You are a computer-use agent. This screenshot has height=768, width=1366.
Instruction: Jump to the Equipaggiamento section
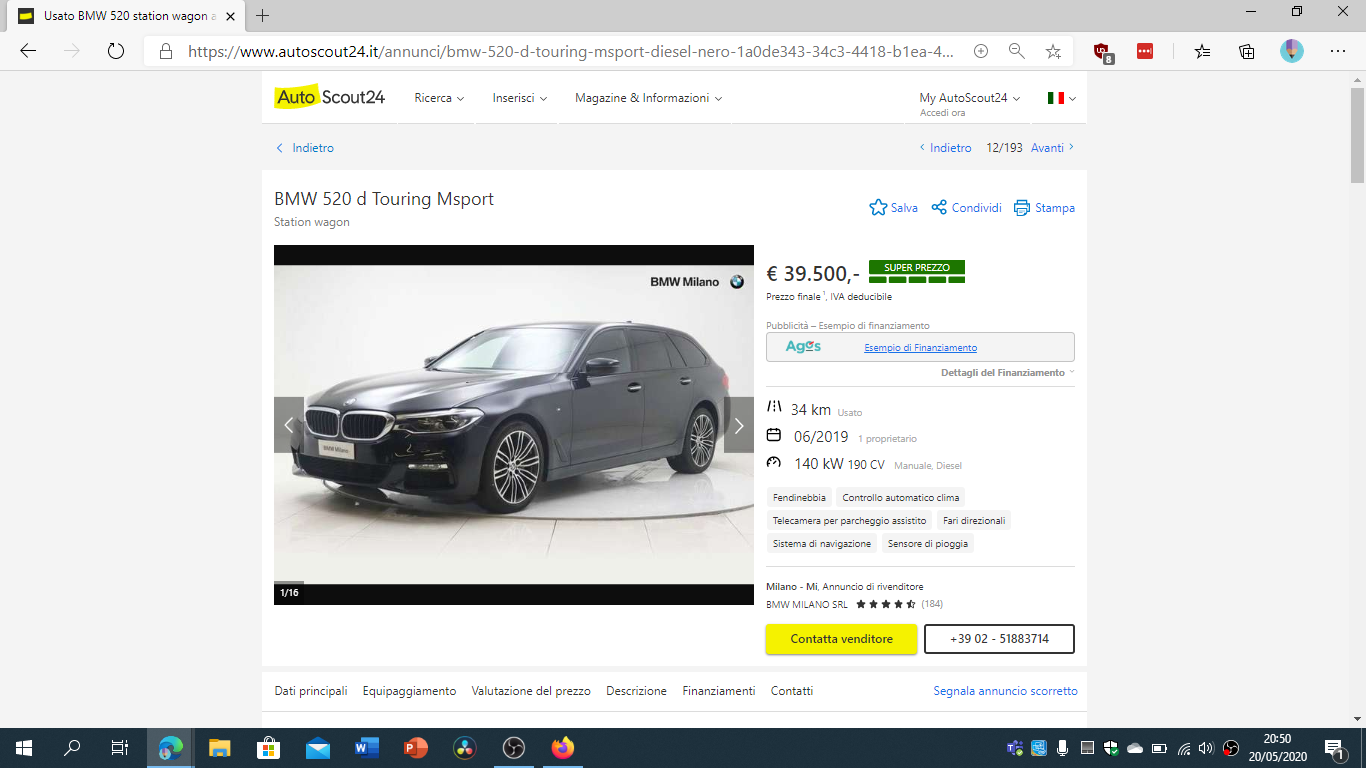point(410,691)
